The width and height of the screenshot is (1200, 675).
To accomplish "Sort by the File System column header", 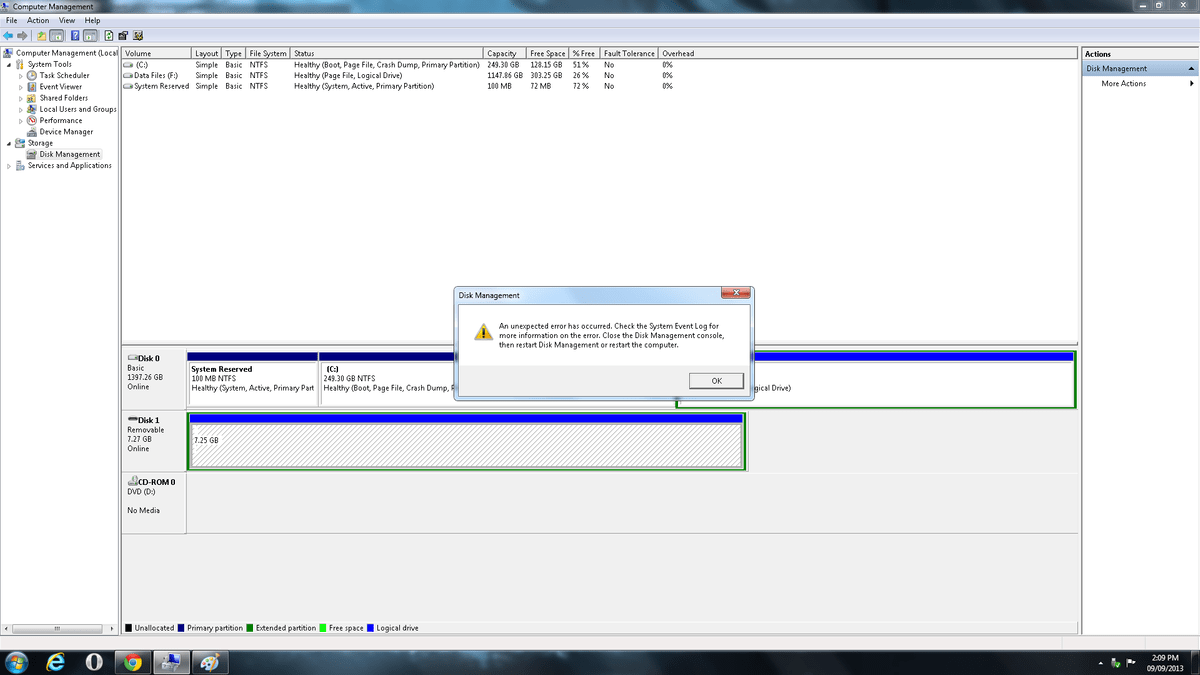I will [x=268, y=53].
